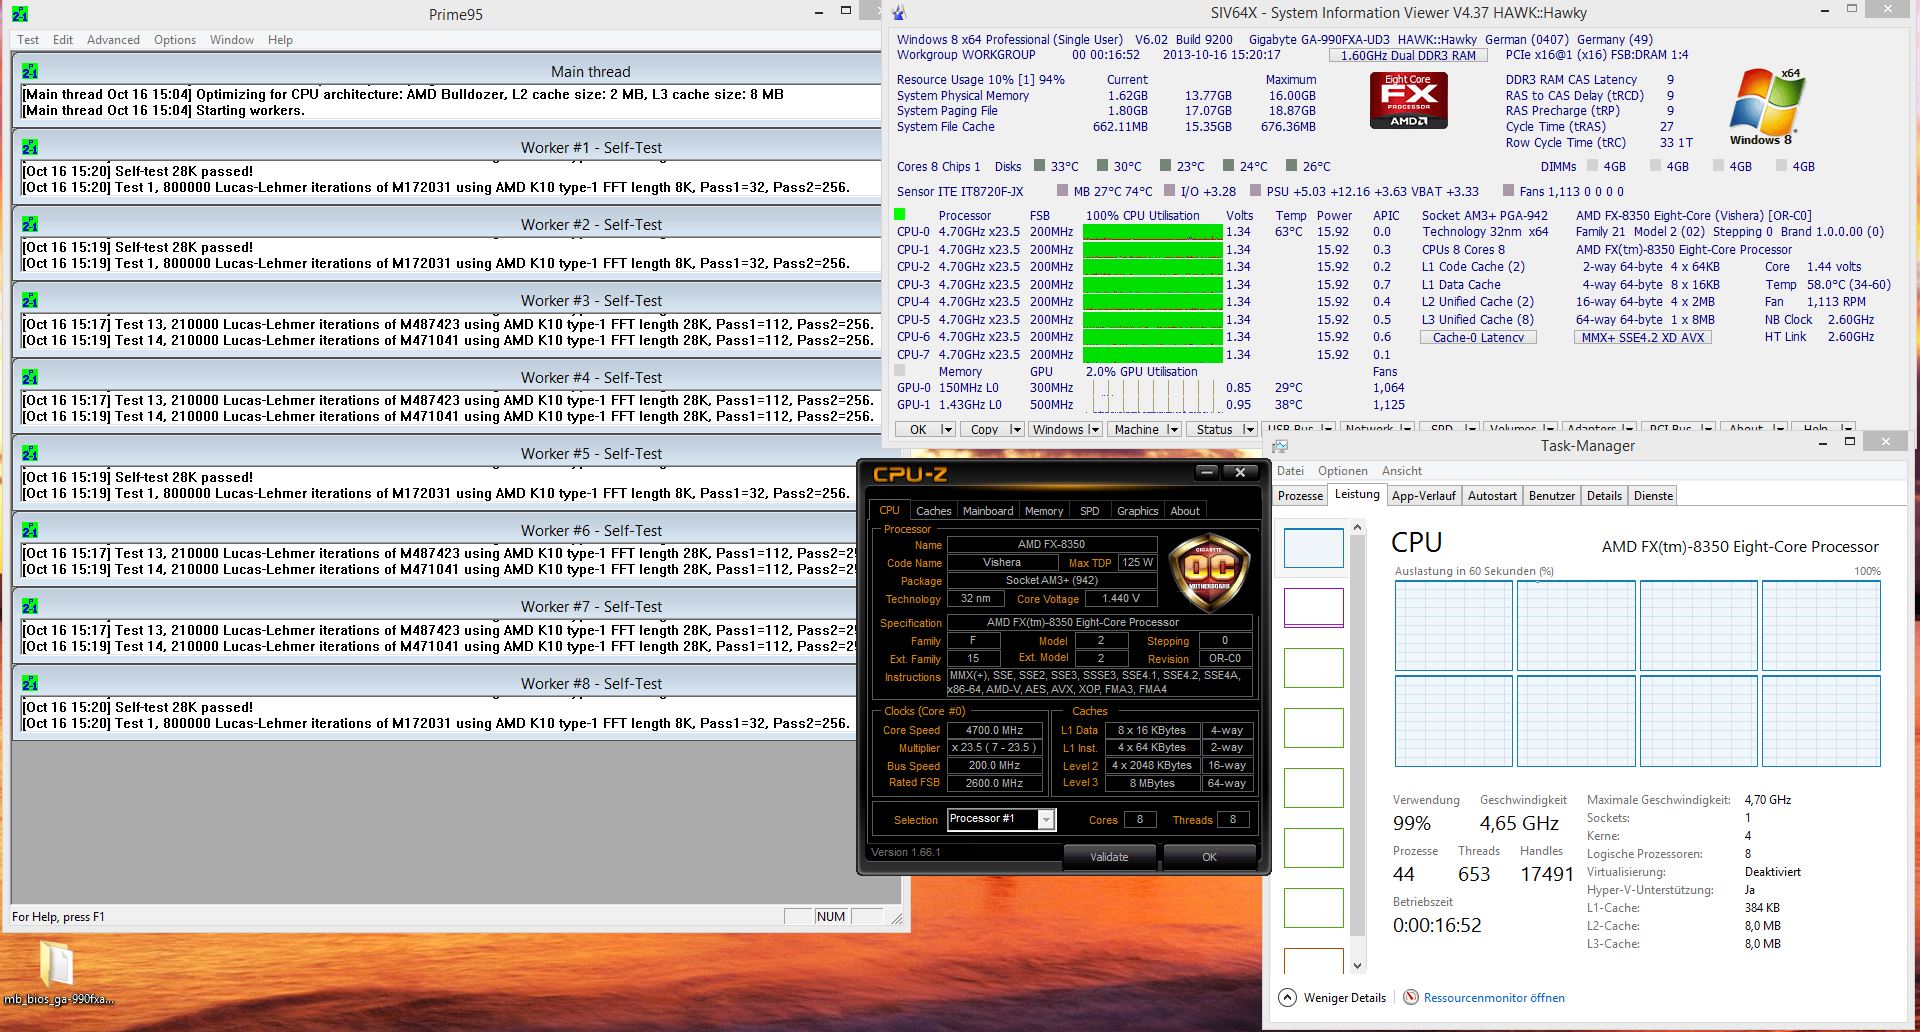Screen dimensions: 1920x1032
Task: Open the dropdown arrow beside SIV's OK button
Action: 947,429
